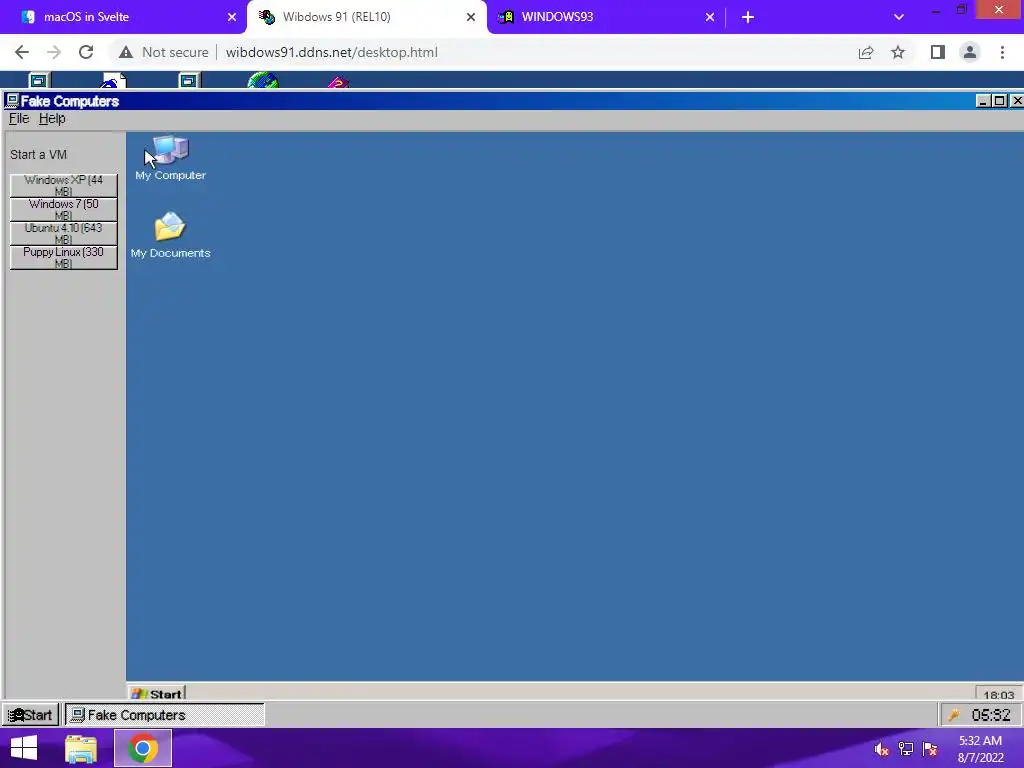
Task: Click the inner VM clock 18:03
Action: (x=999, y=694)
